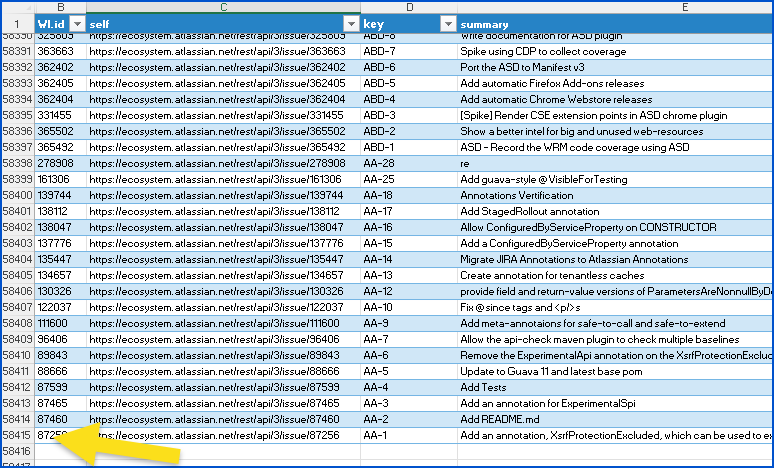Viewport: 774px width, 468px height.
Task: Click the issue/122037 URL cell
Action: pyautogui.click(x=224, y=308)
